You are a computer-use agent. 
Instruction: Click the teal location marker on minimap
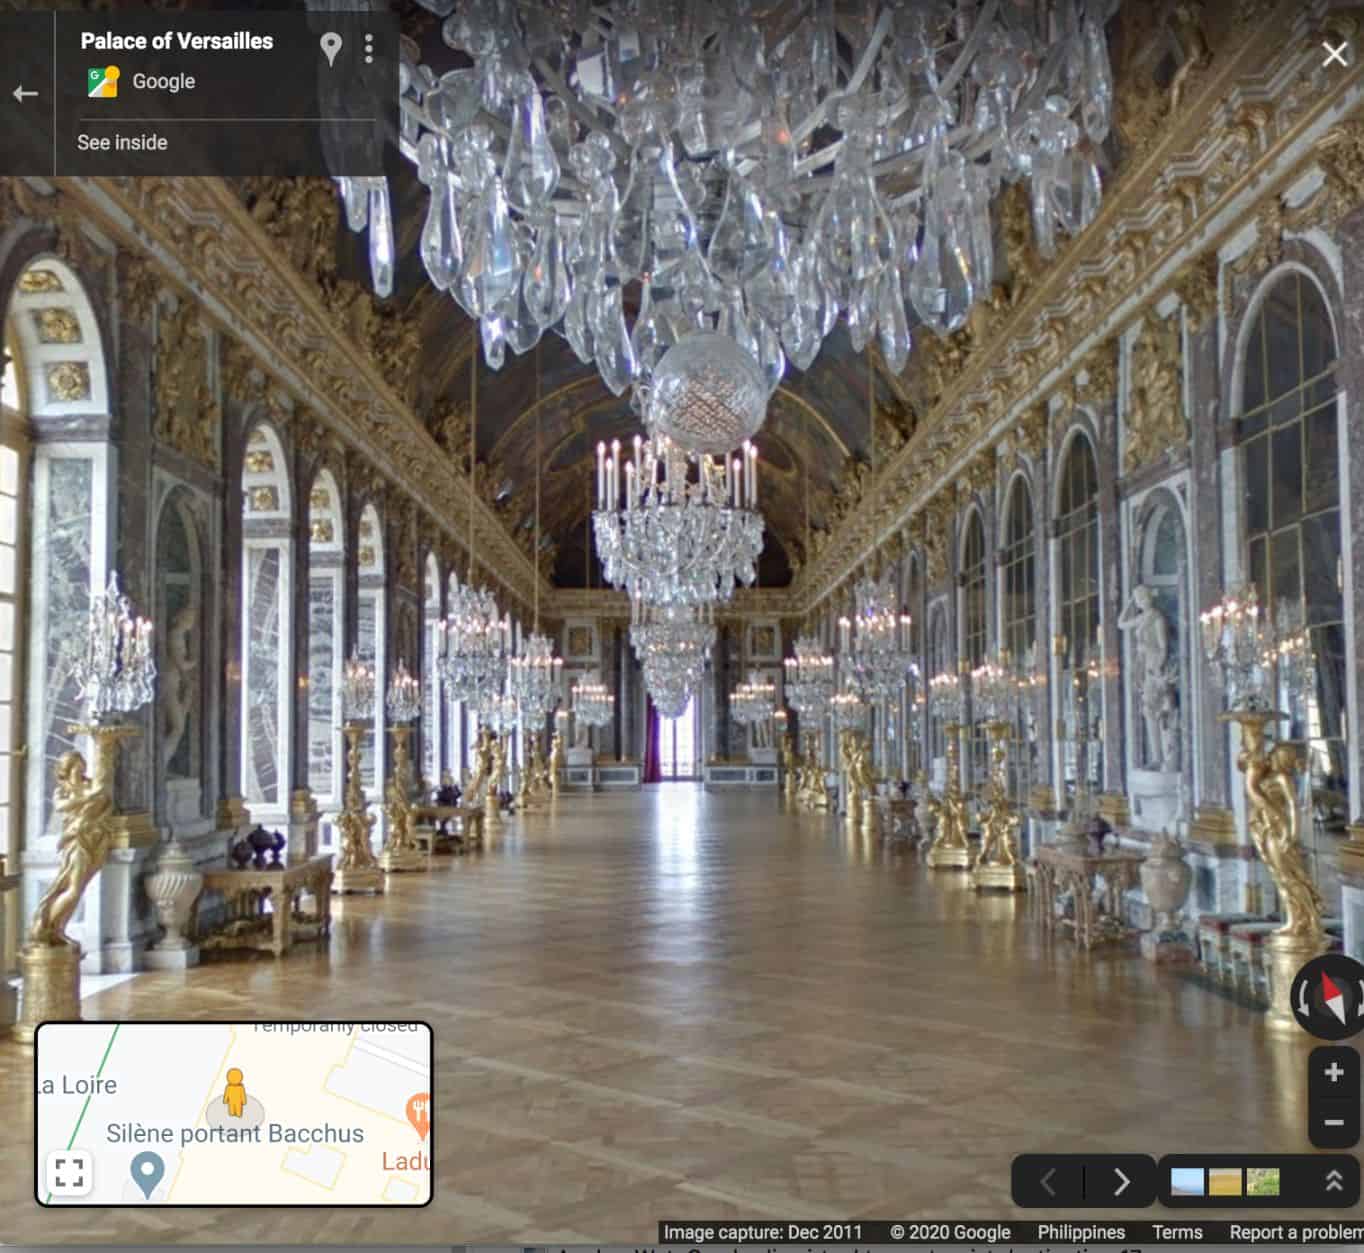pyautogui.click(x=147, y=1173)
